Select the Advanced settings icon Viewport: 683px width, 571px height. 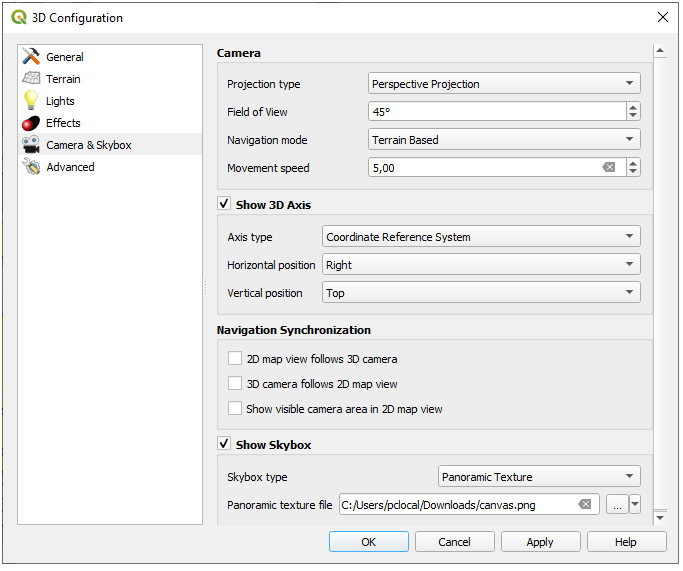[31, 167]
